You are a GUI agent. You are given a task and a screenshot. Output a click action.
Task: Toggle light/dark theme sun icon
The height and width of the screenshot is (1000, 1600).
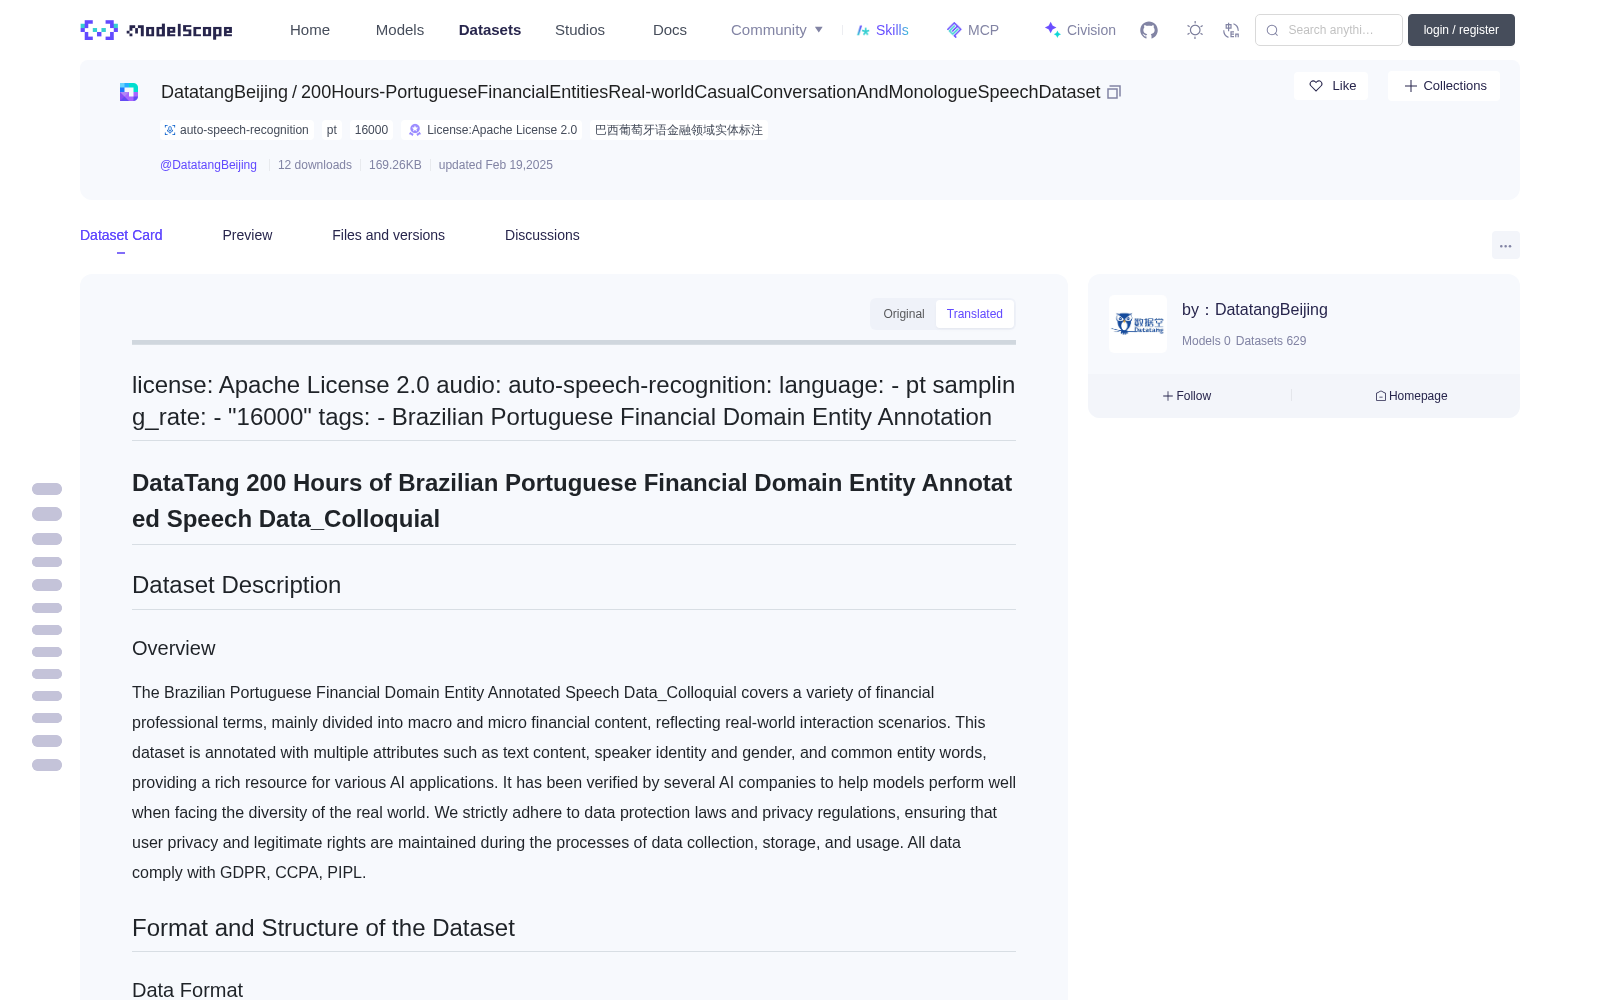1195,30
